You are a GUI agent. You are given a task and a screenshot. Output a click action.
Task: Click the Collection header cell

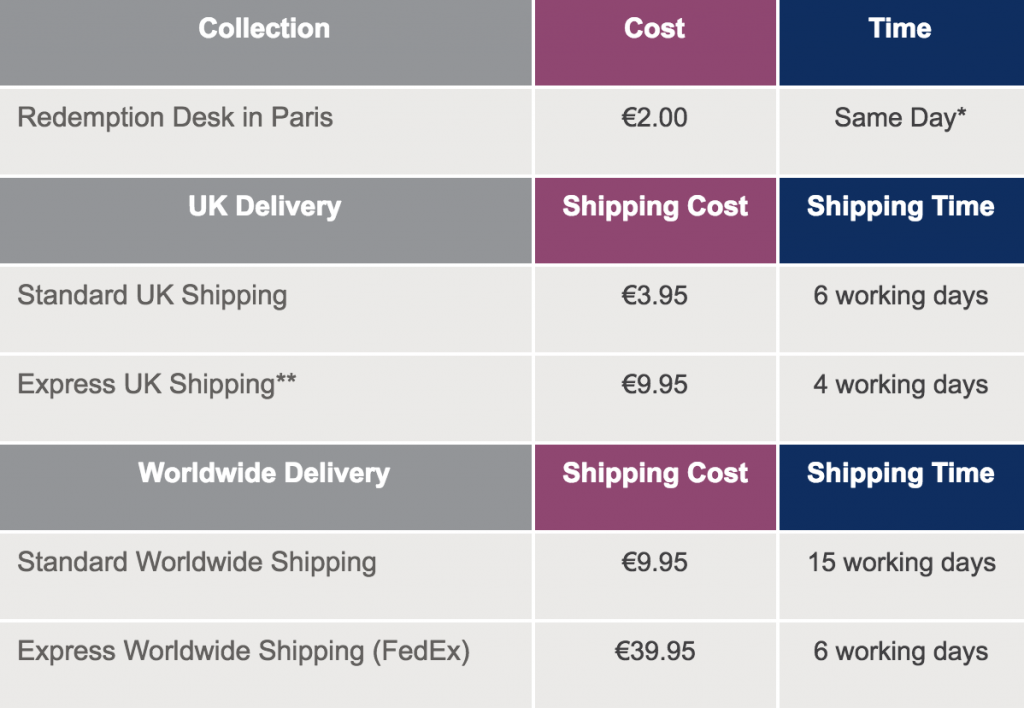pos(266,42)
